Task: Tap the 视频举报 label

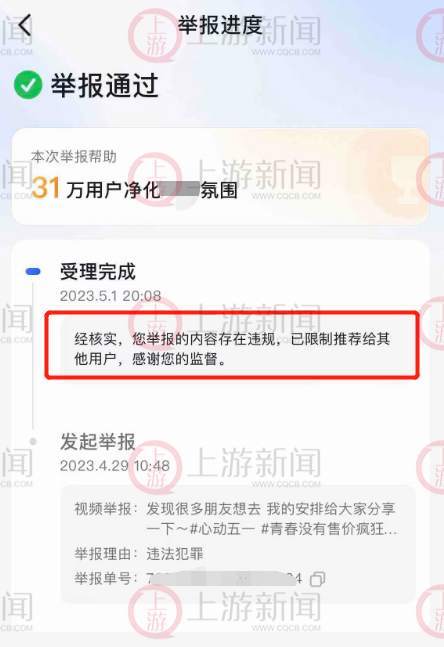Action: click(106, 509)
